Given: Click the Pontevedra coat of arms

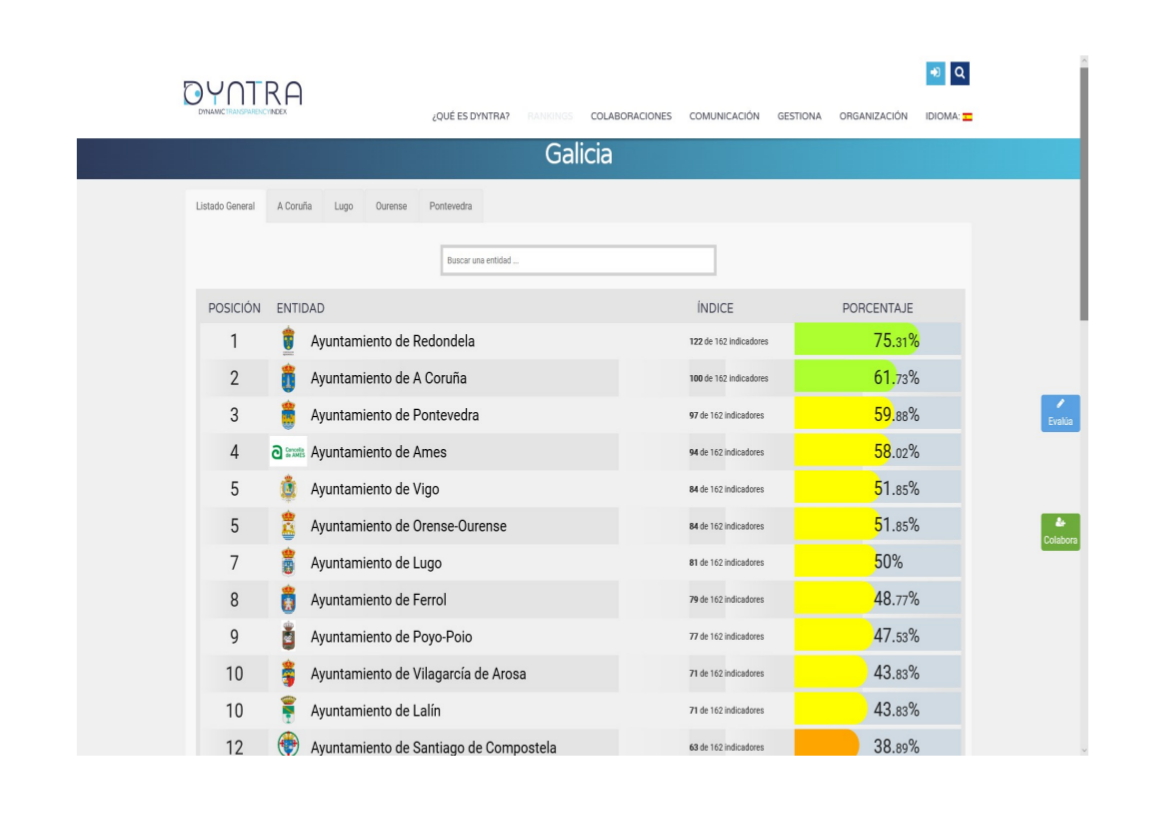Looking at the screenshot, I should tap(288, 415).
